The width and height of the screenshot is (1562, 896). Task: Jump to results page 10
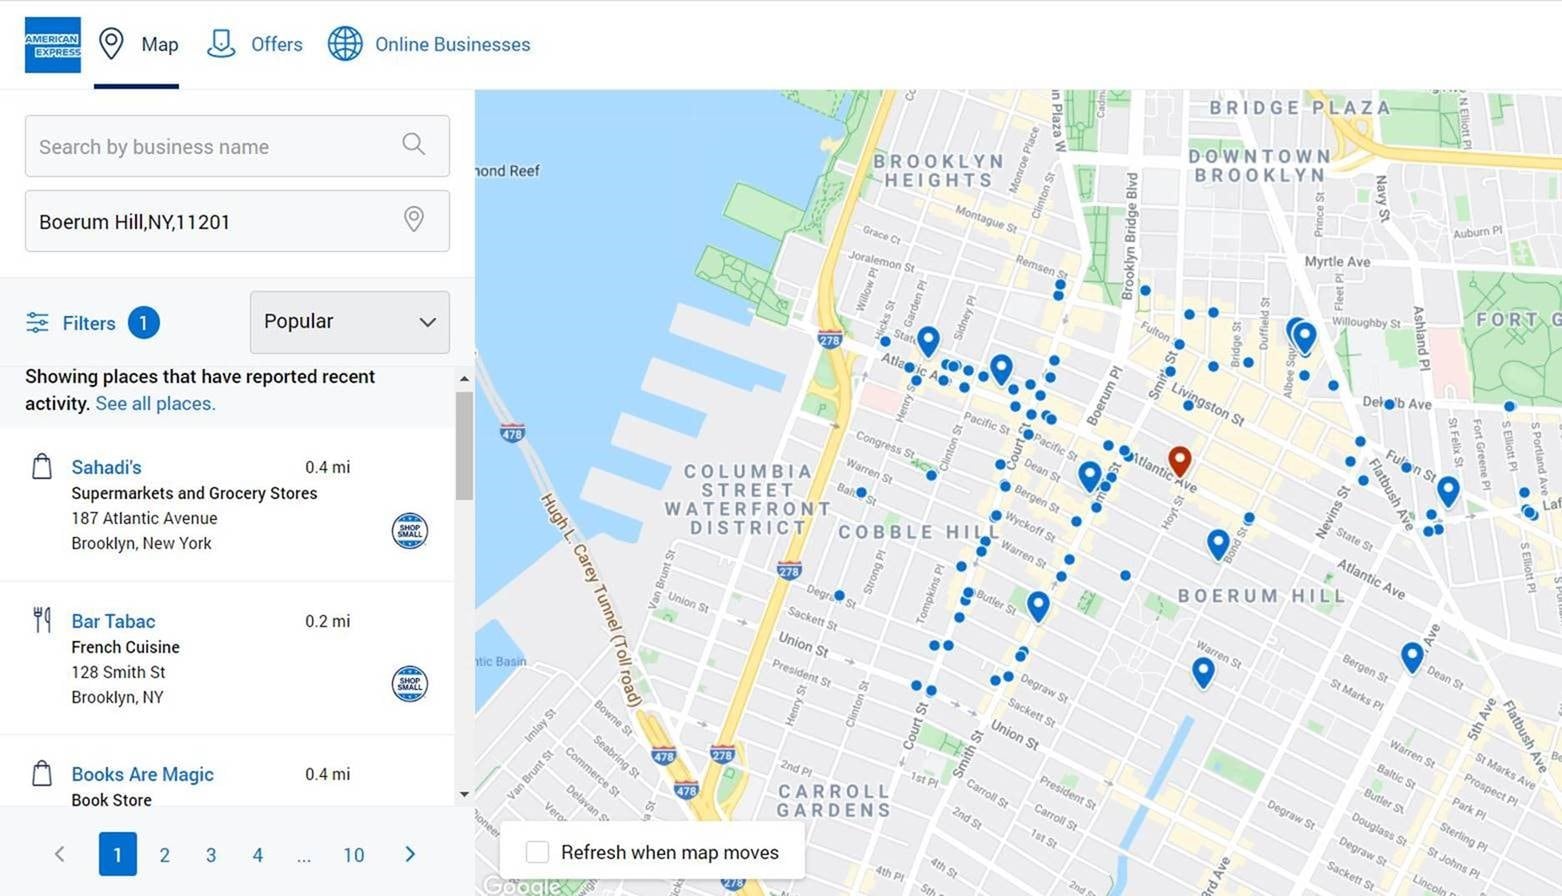354,855
